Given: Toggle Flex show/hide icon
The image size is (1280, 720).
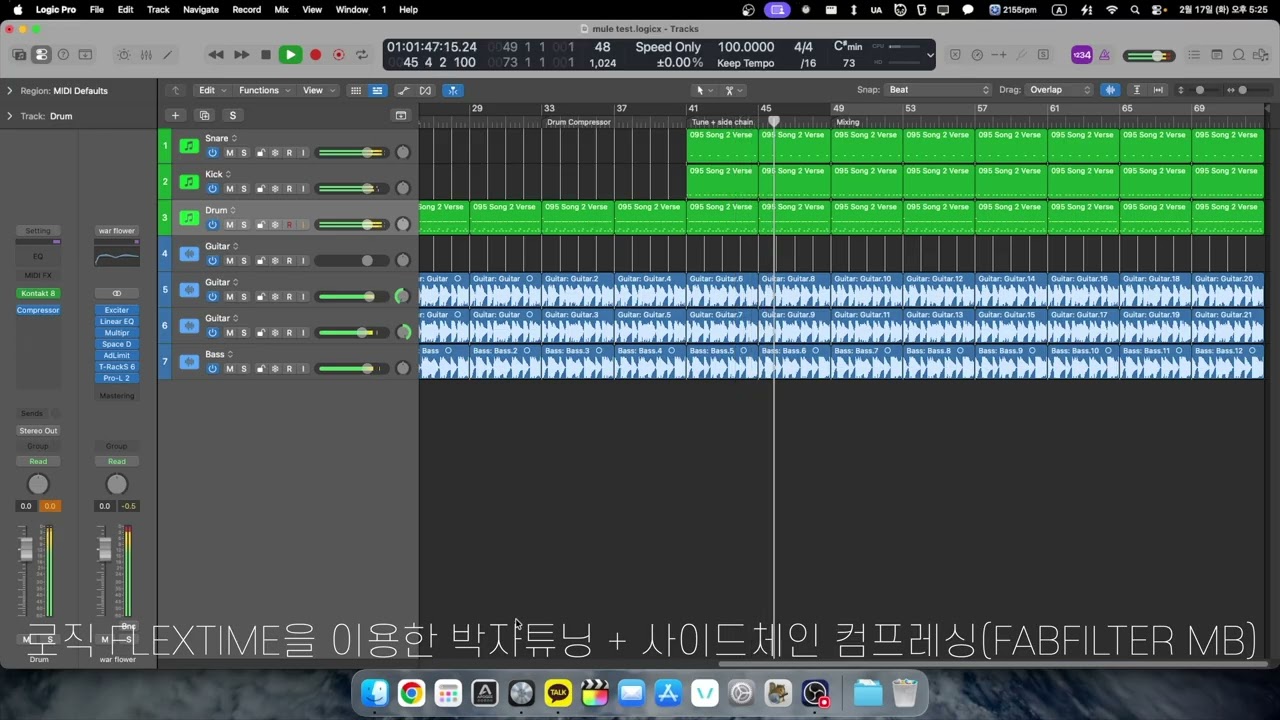Looking at the screenshot, I should [x=426, y=90].
